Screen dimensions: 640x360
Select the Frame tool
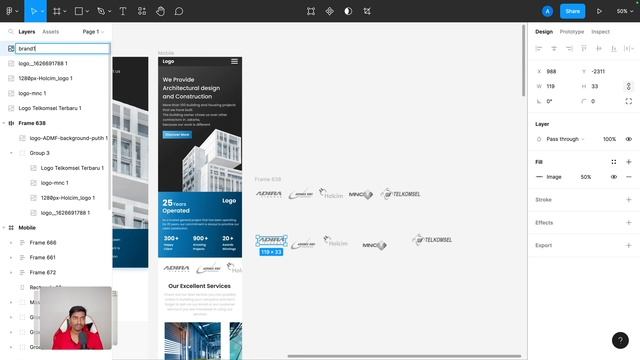[57, 11]
